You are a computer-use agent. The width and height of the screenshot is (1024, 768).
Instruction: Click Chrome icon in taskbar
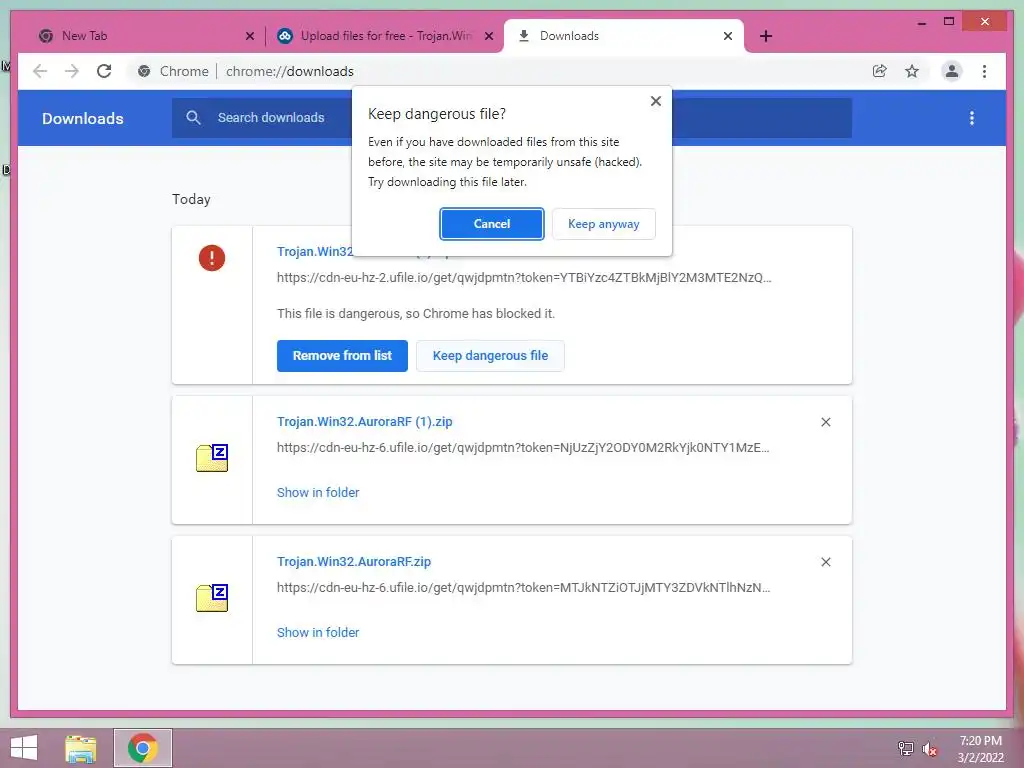coord(143,748)
